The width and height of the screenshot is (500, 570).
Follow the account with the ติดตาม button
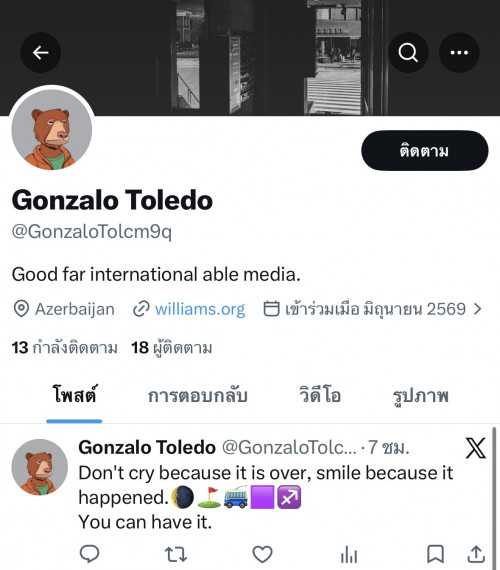pos(425,150)
